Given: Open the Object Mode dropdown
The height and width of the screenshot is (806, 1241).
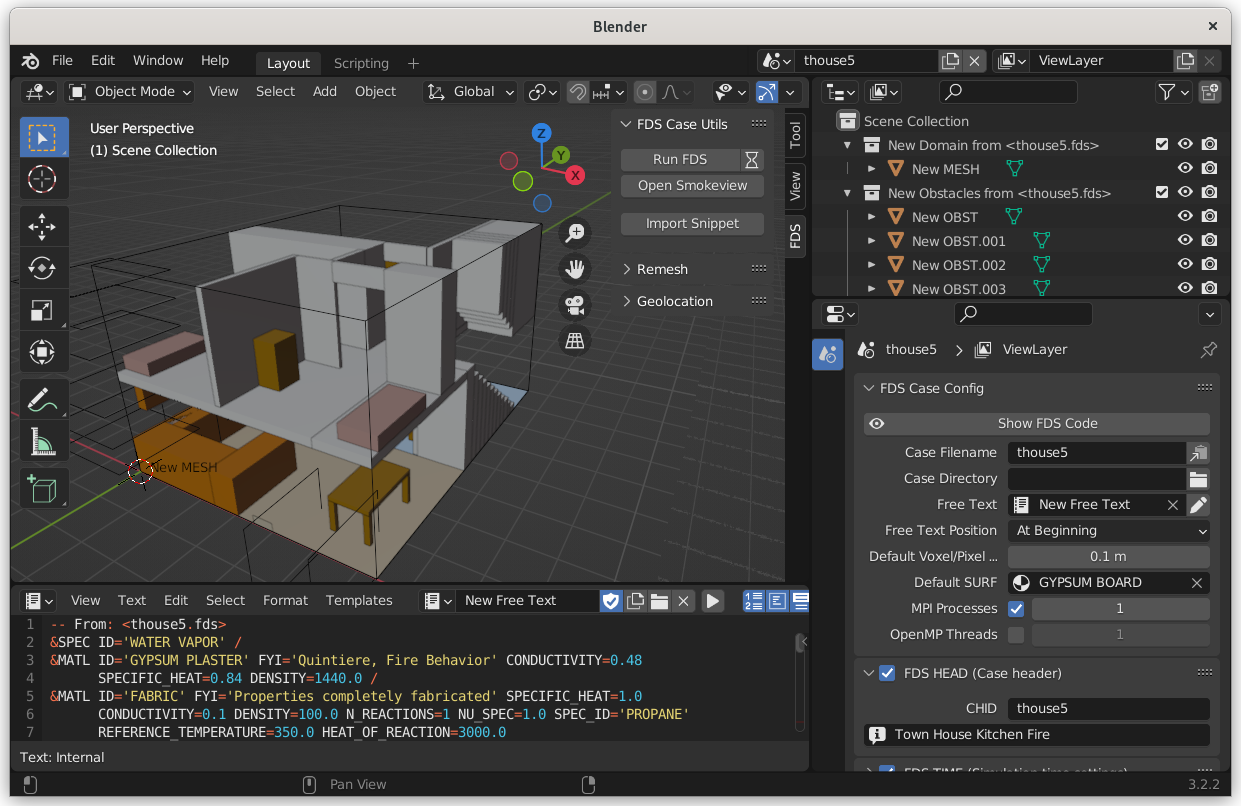Looking at the screenshot, I should click(x=130, y=92).
